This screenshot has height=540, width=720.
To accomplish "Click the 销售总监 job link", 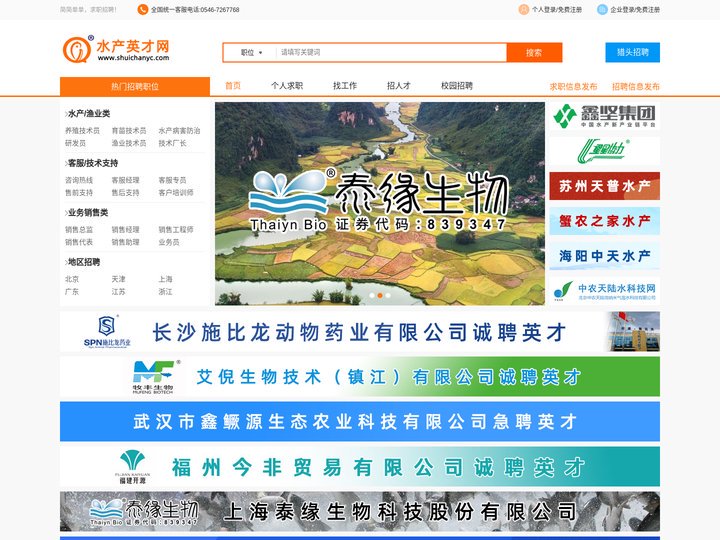I will (79, 230).
